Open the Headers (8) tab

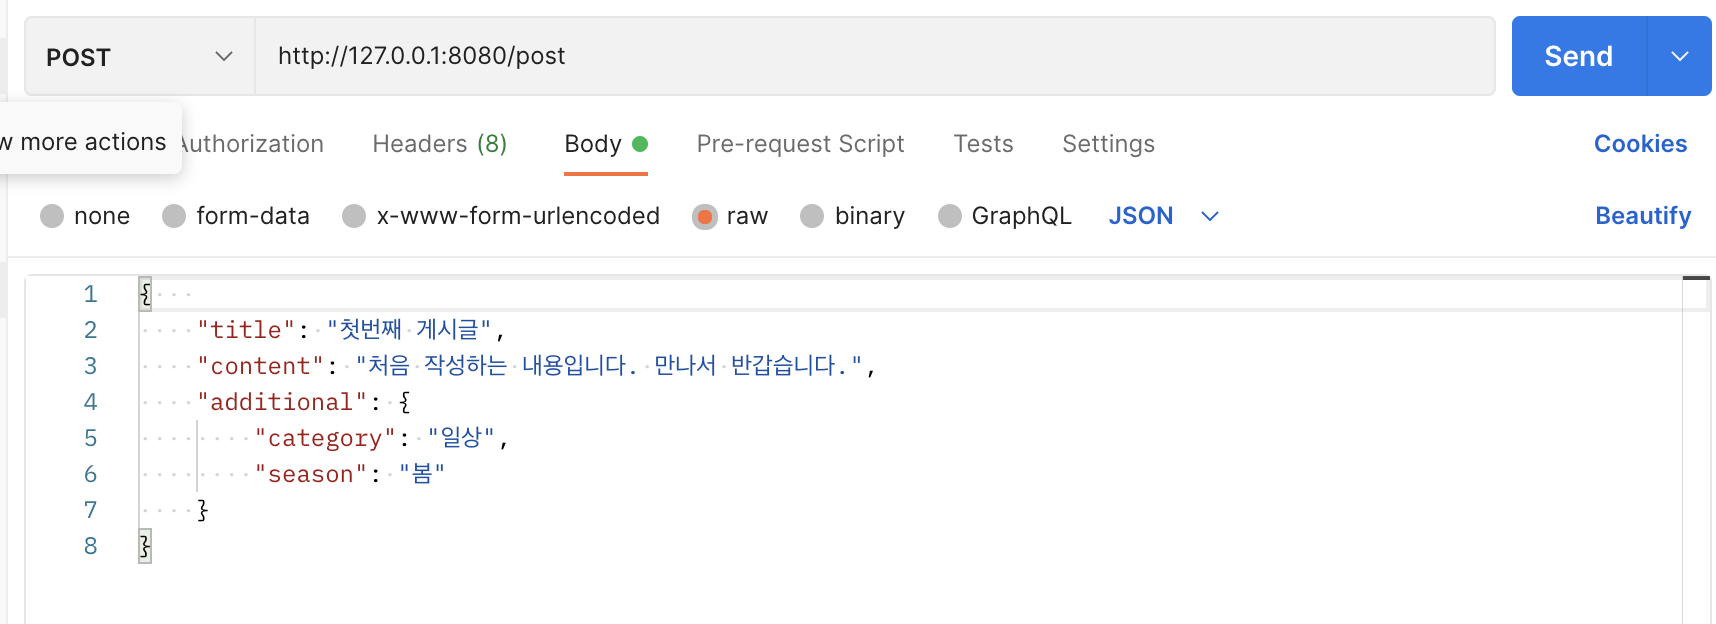439,144
